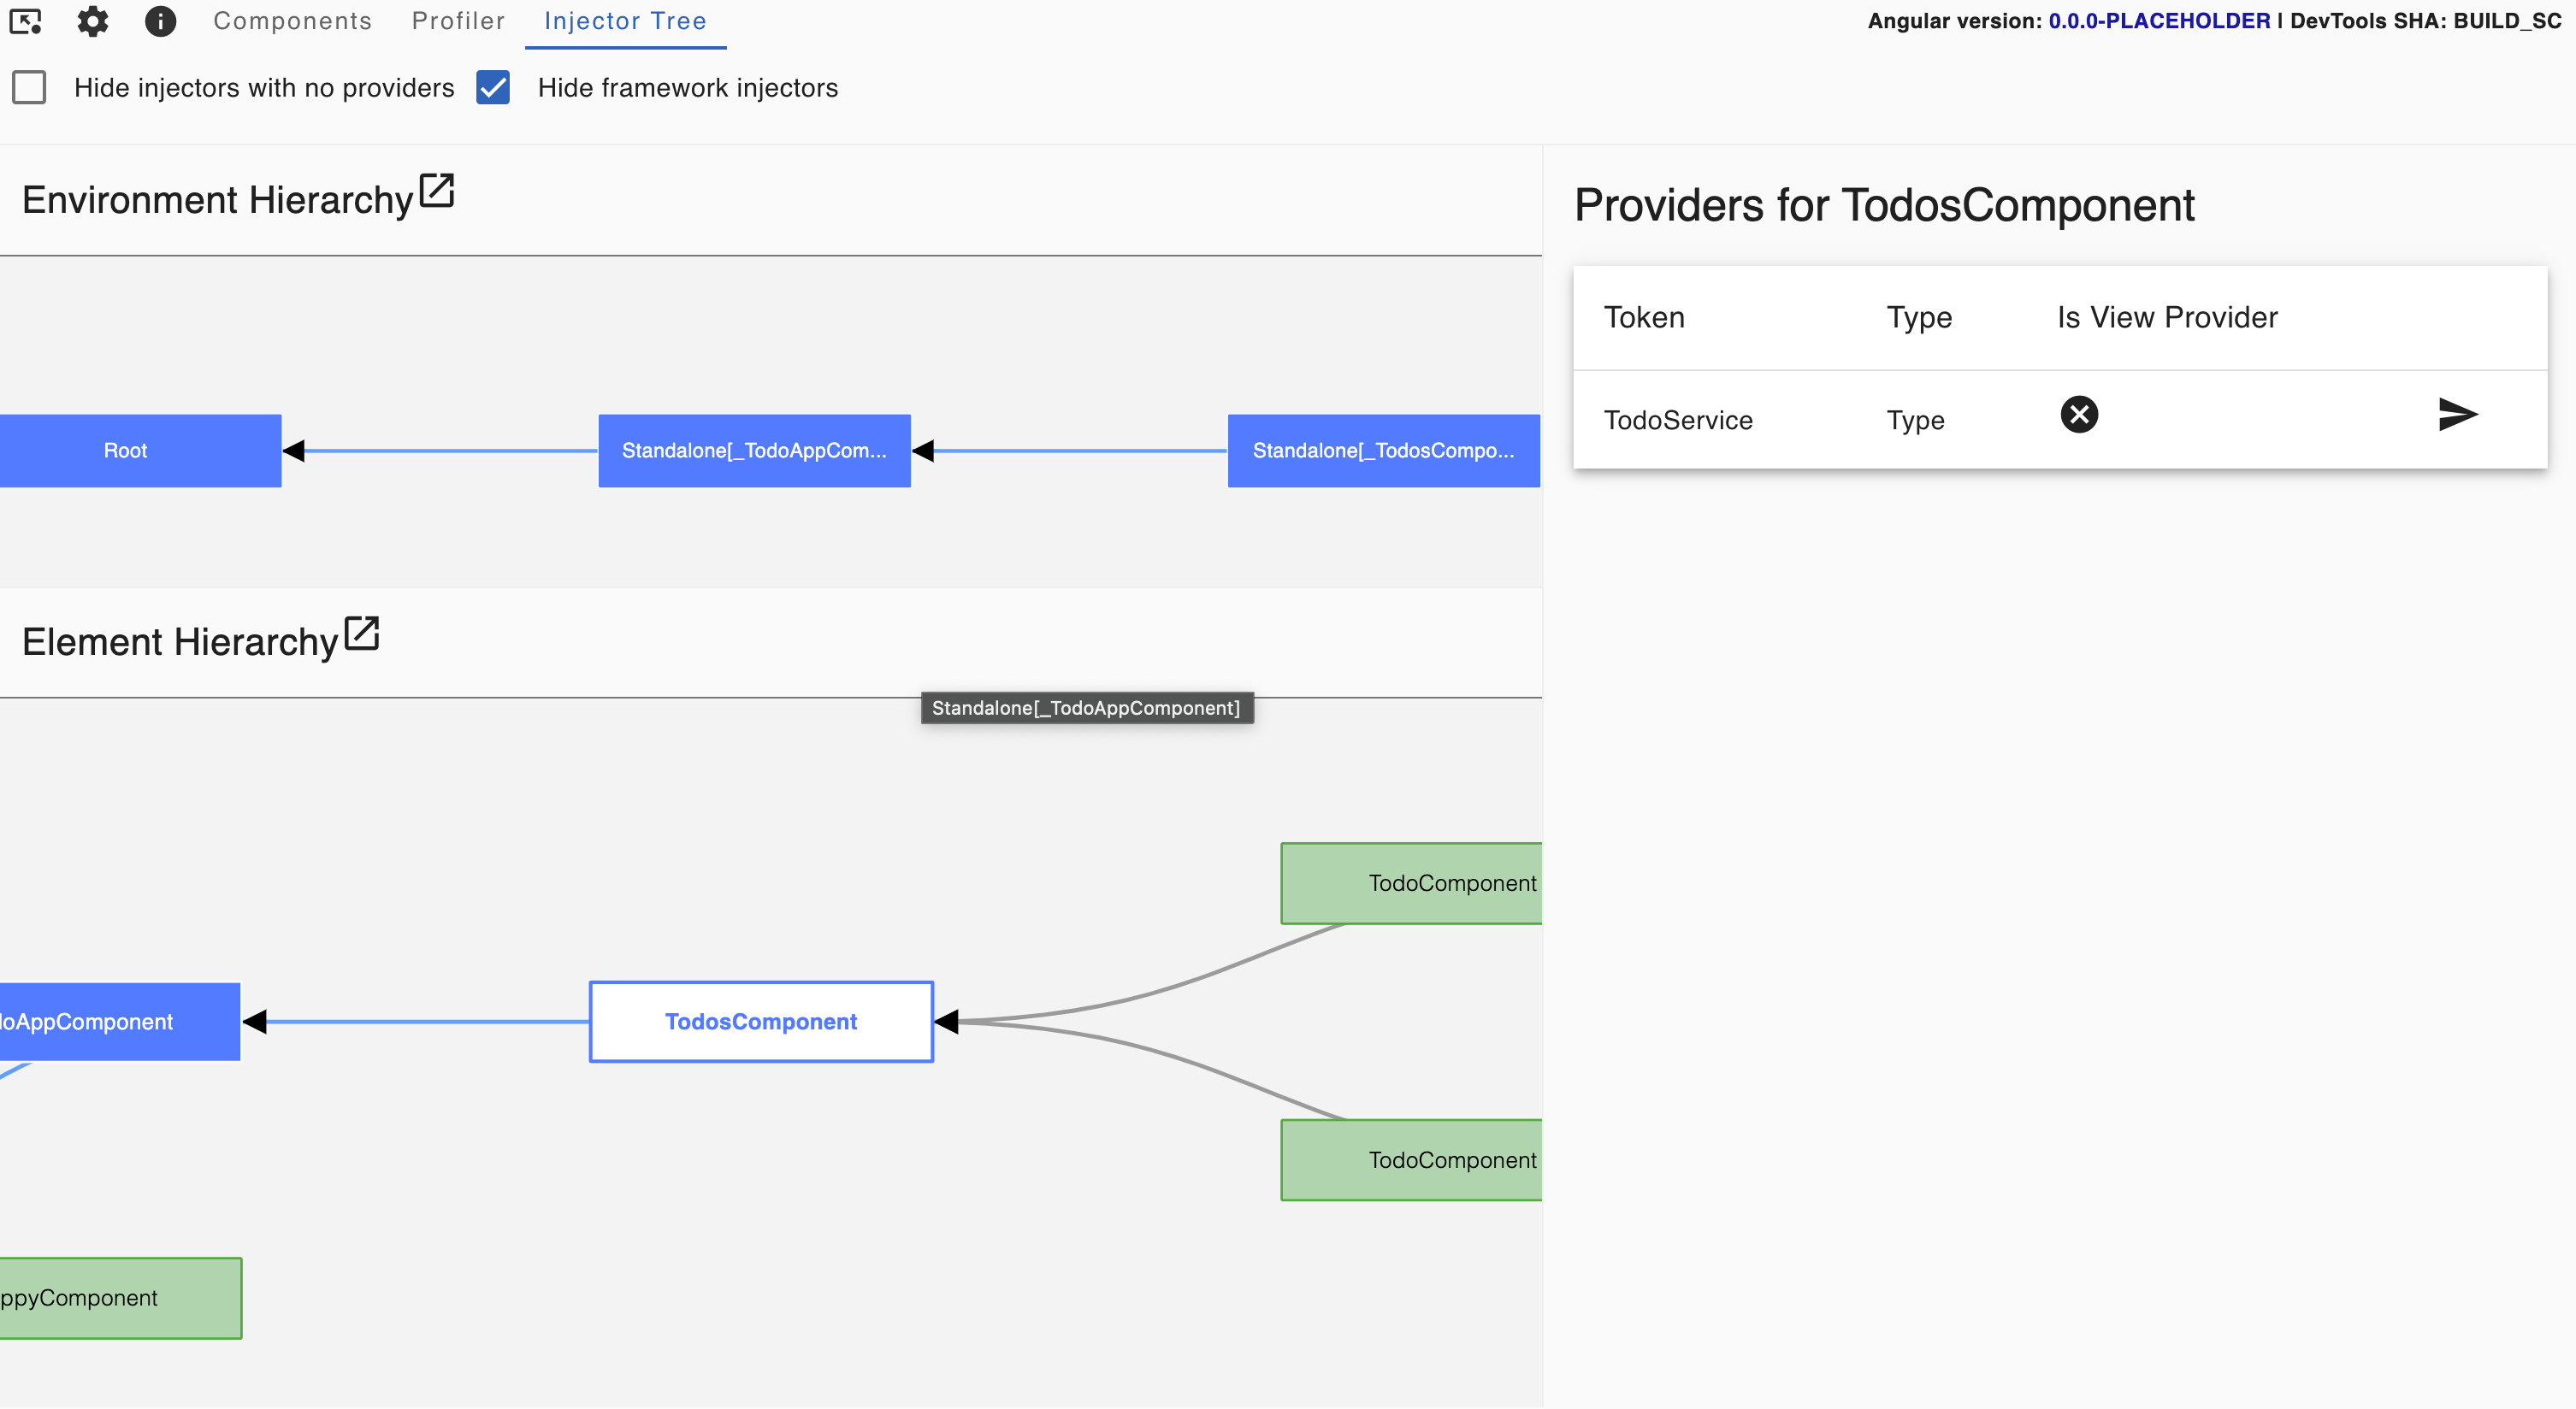Select the Standalone[_TodosCompo...] injector node
The height and width of the screenshot is (1409, 2576).
(1384, 450)
